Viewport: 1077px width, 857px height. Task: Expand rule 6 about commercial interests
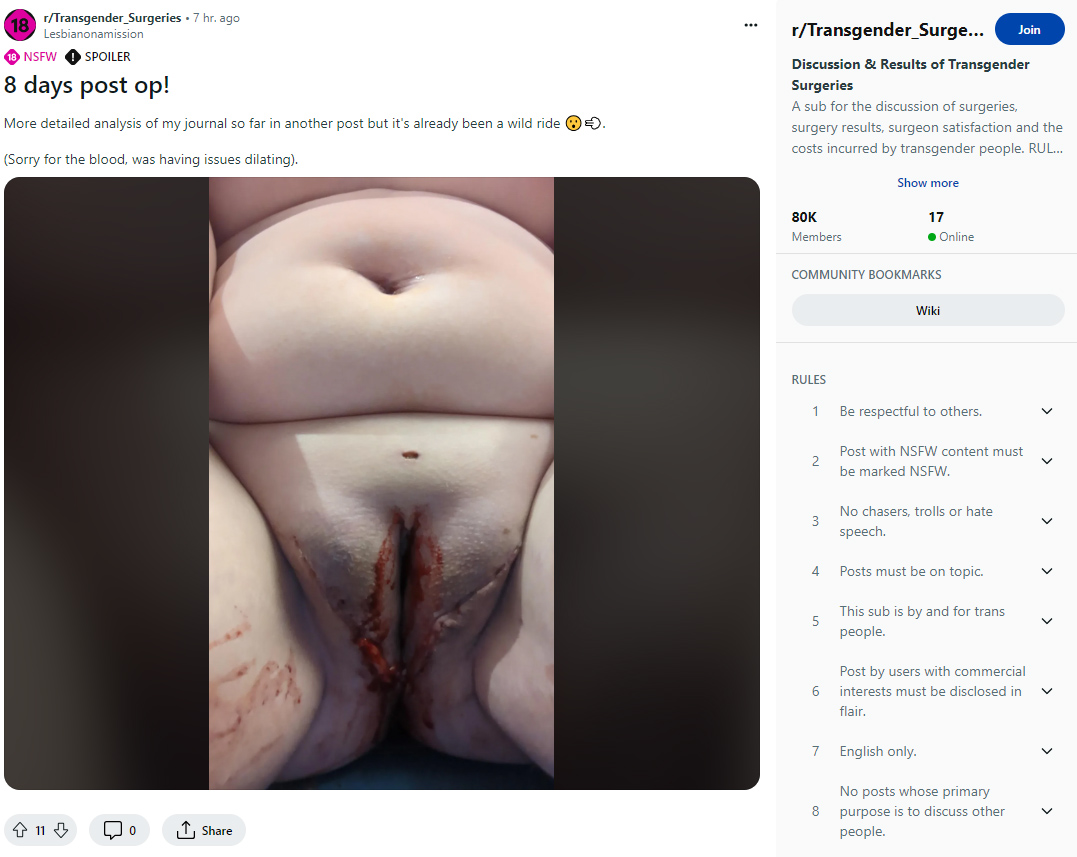pyautogui.click(x=1047, y=691)
